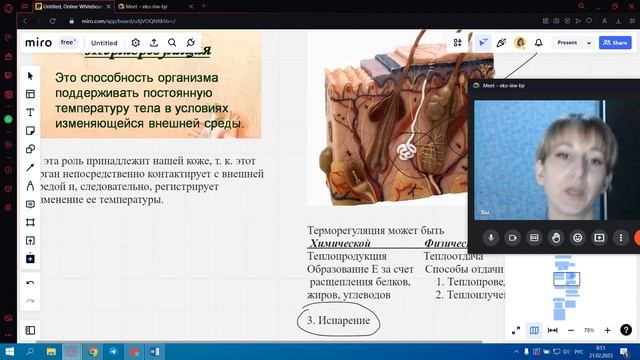Select the Frame tool
This screenshot has width=640, height=360.
pyautogui.click(x=30, y=222)
